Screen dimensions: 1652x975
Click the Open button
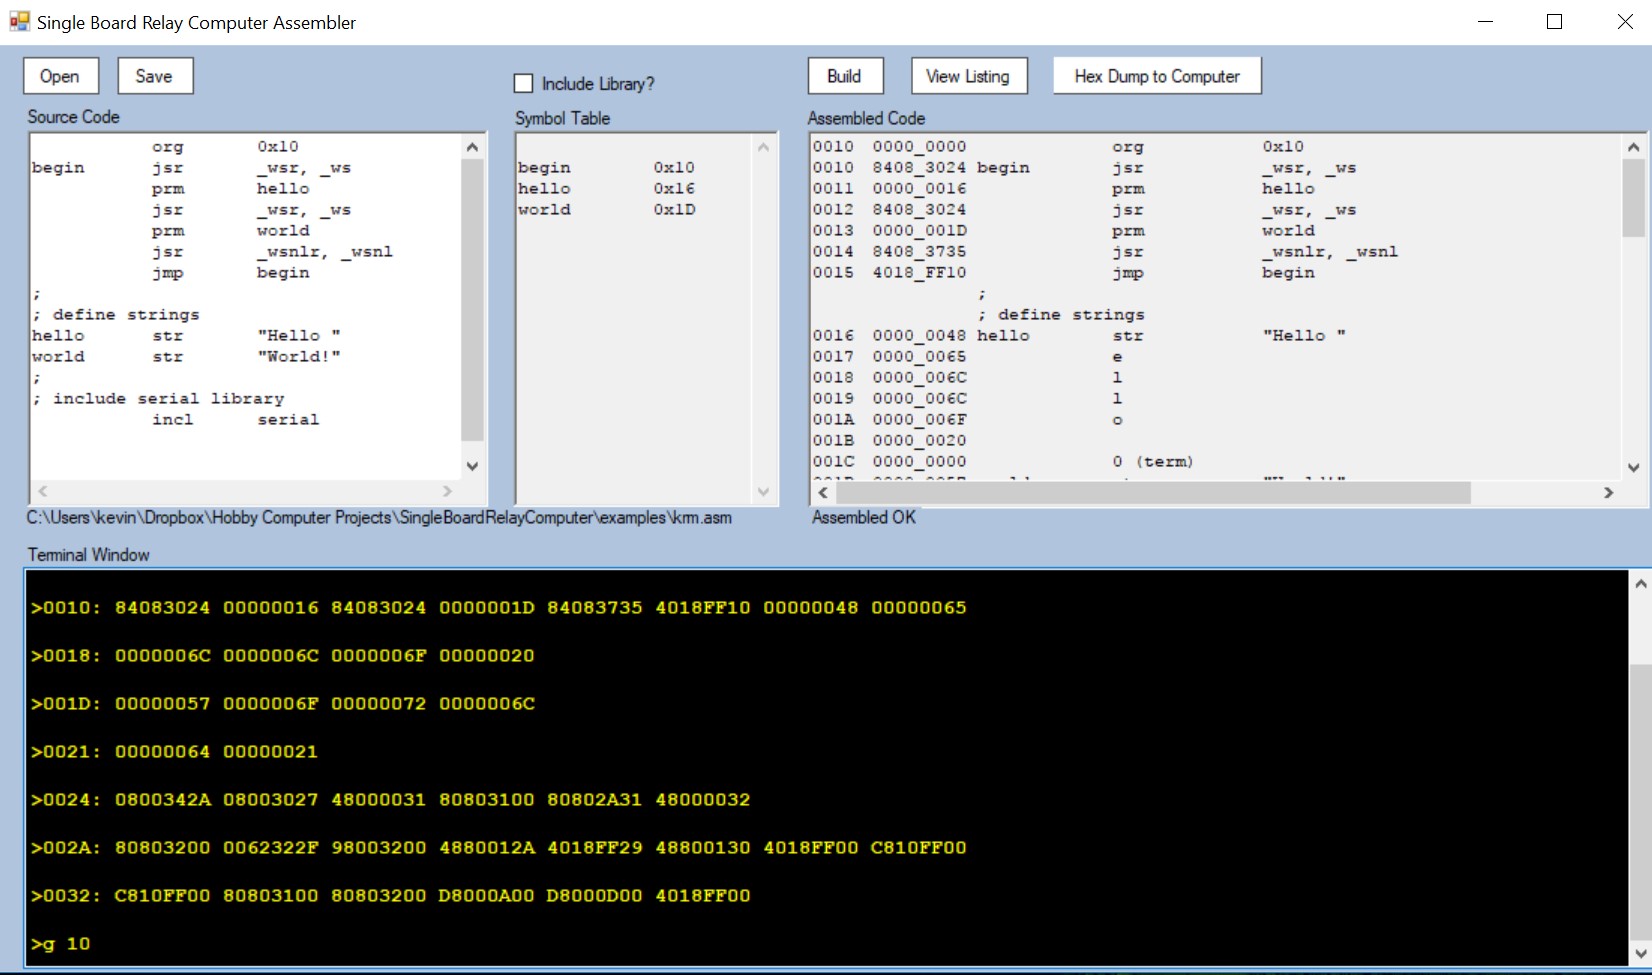60,76
